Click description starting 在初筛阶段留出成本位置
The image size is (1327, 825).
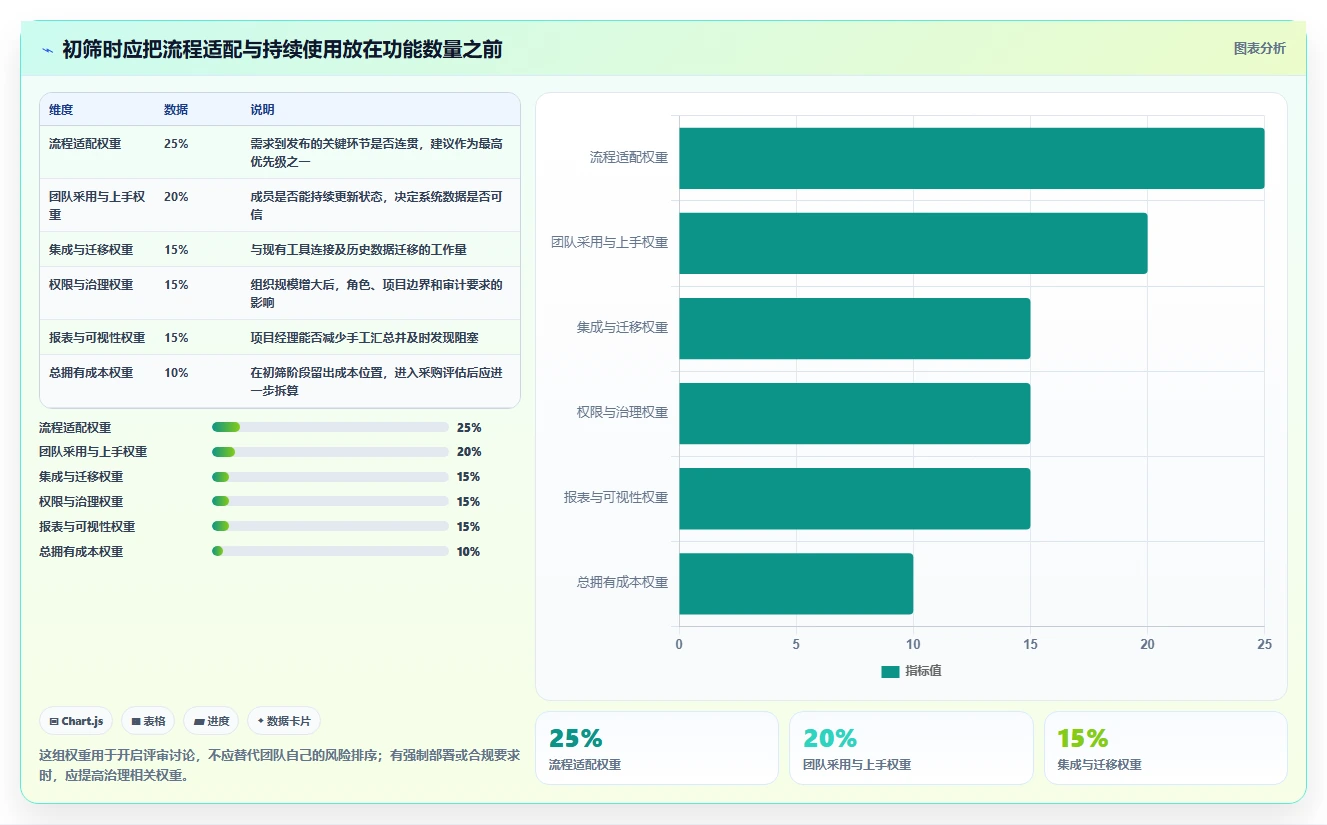pyautogui.click(x=377, y=382)
